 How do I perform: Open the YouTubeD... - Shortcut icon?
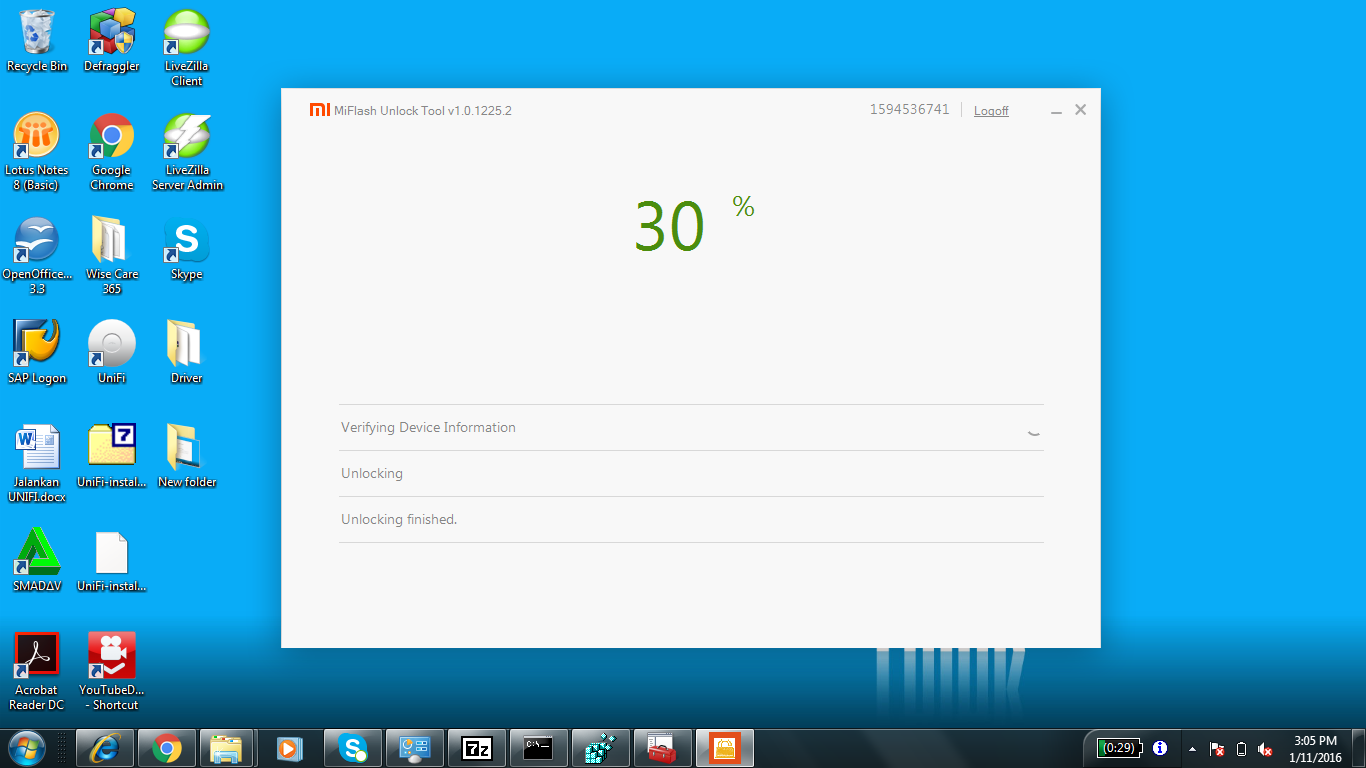click(111, 672)
